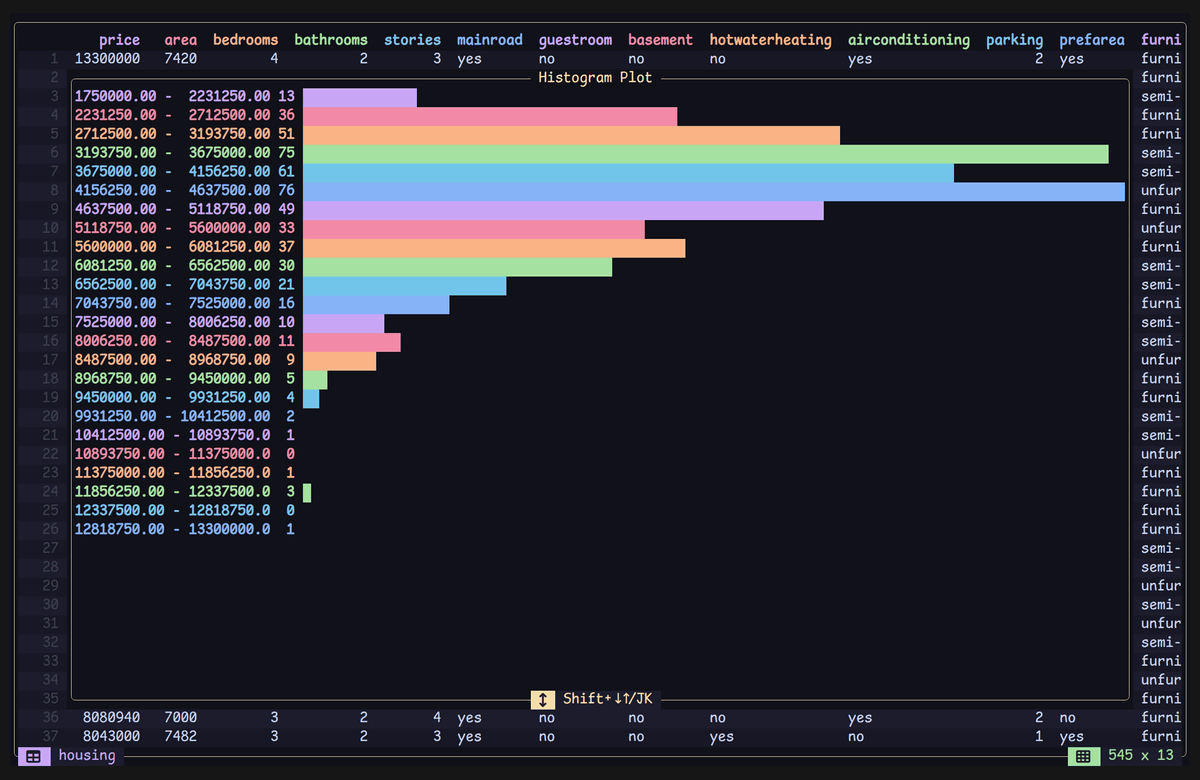
Task: Click the bin label 2231250.00 - 2712500.00
Action: pyautogui.click(x=173, y=116)
